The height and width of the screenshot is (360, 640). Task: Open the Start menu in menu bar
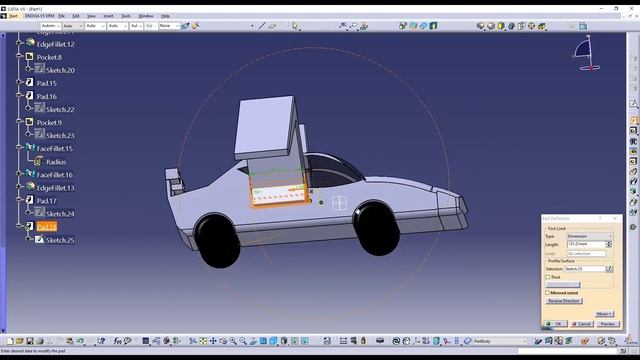13,16
